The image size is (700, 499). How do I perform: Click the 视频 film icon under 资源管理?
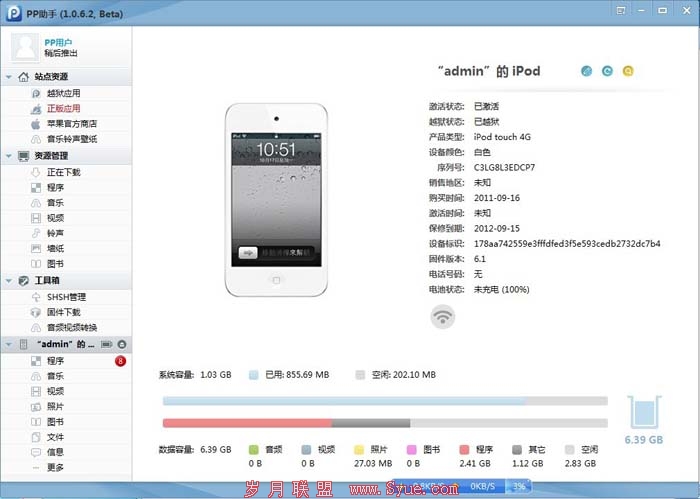(36, 218)
